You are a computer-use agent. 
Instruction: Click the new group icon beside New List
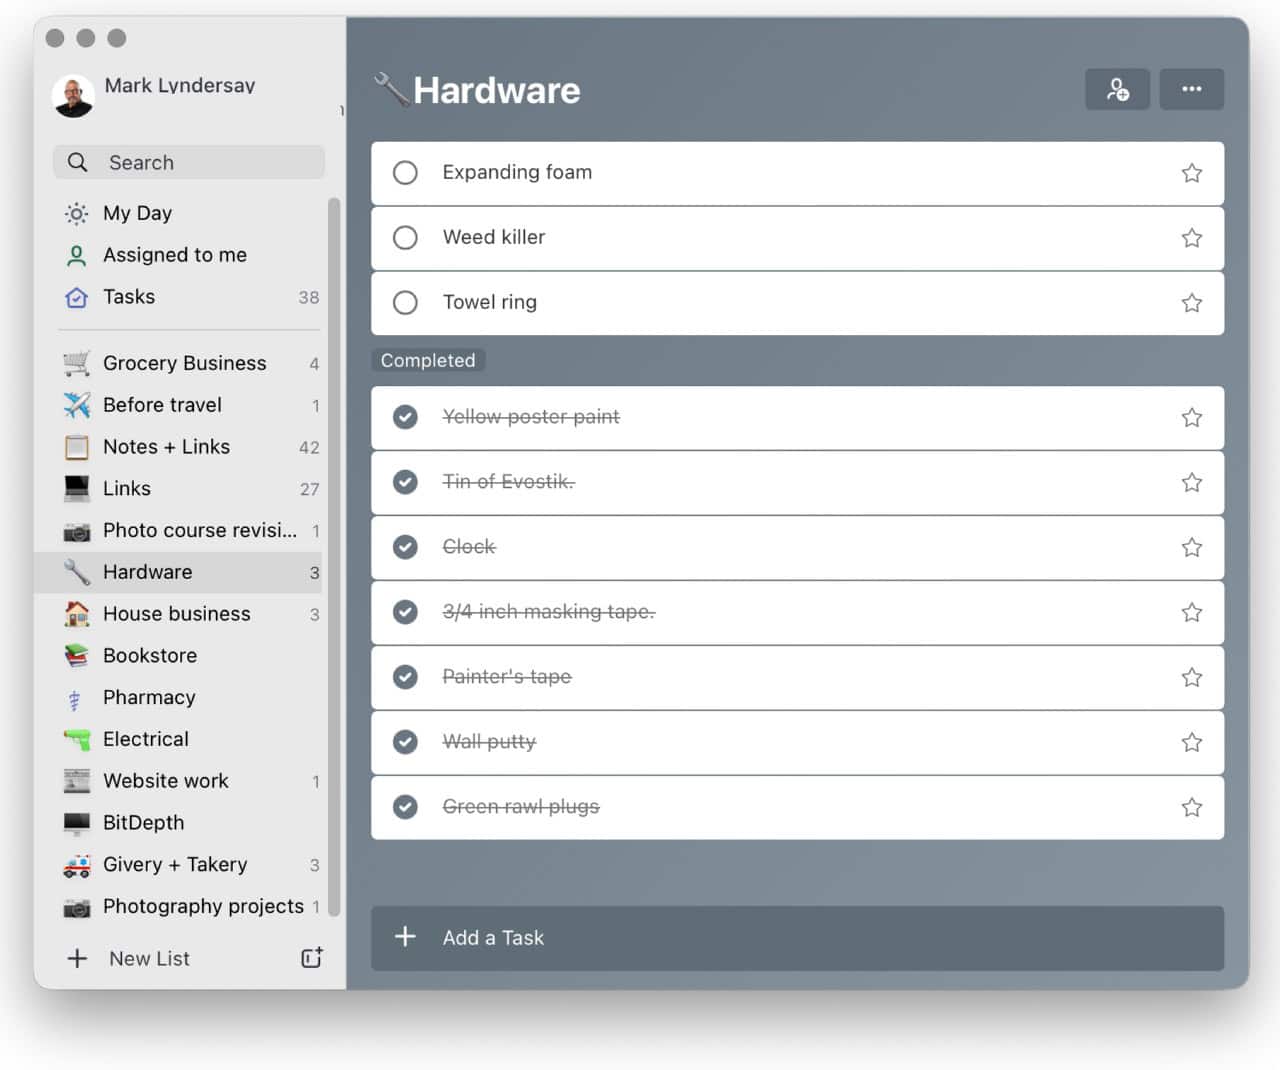point(312,958)
